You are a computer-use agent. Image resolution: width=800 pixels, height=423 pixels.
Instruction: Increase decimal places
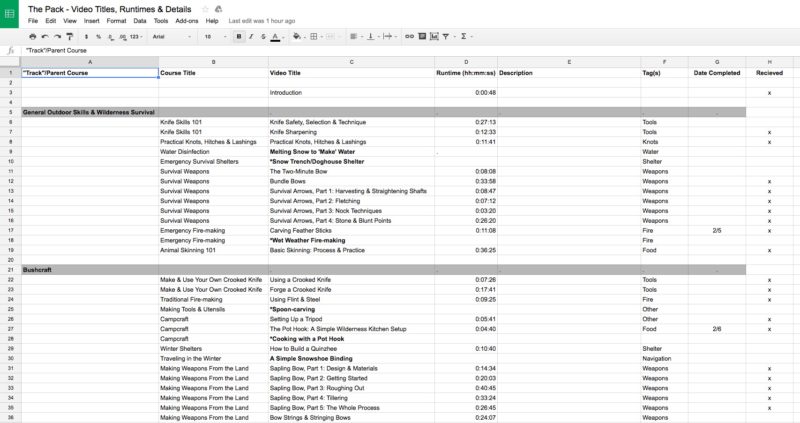pyautogui.click(x=122, y=37)
